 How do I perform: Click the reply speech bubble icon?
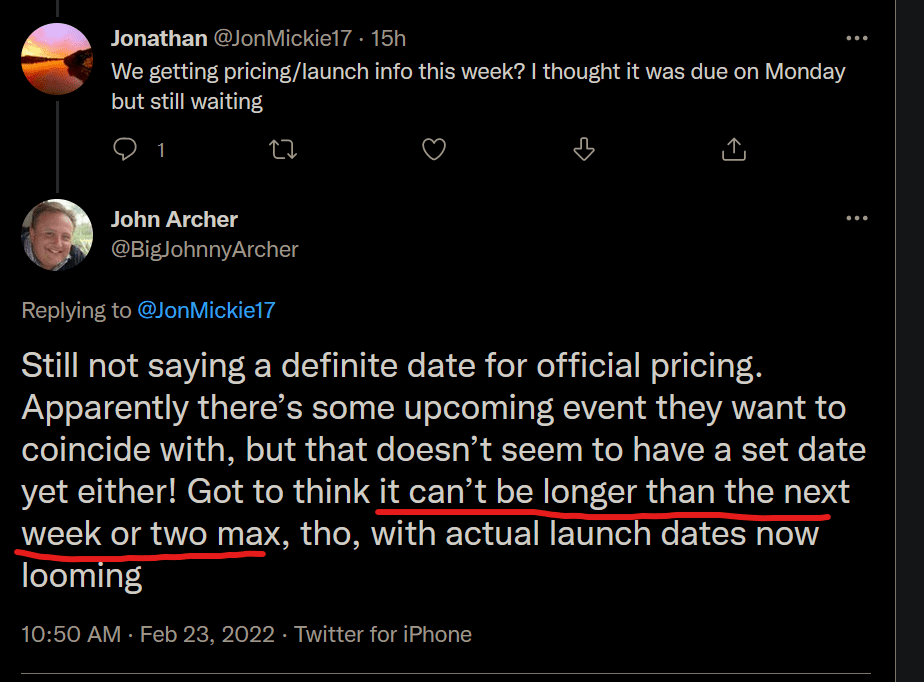[x=125, y=149]
